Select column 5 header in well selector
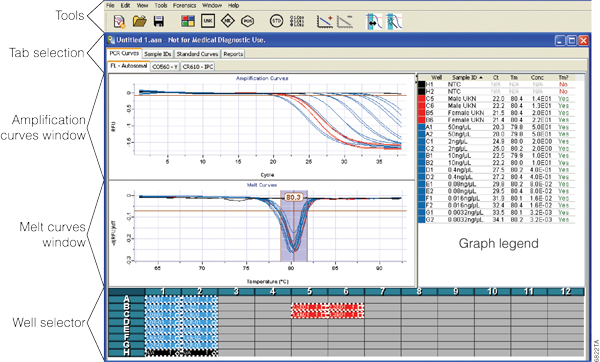This screenshot has width=600, height=362. (310, 292)
